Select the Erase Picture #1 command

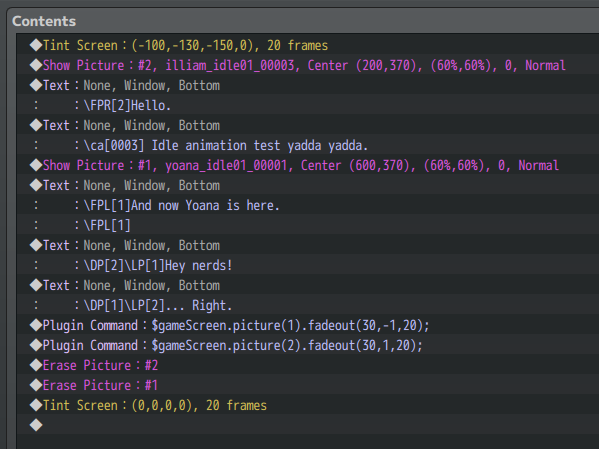tap(308, 385)
